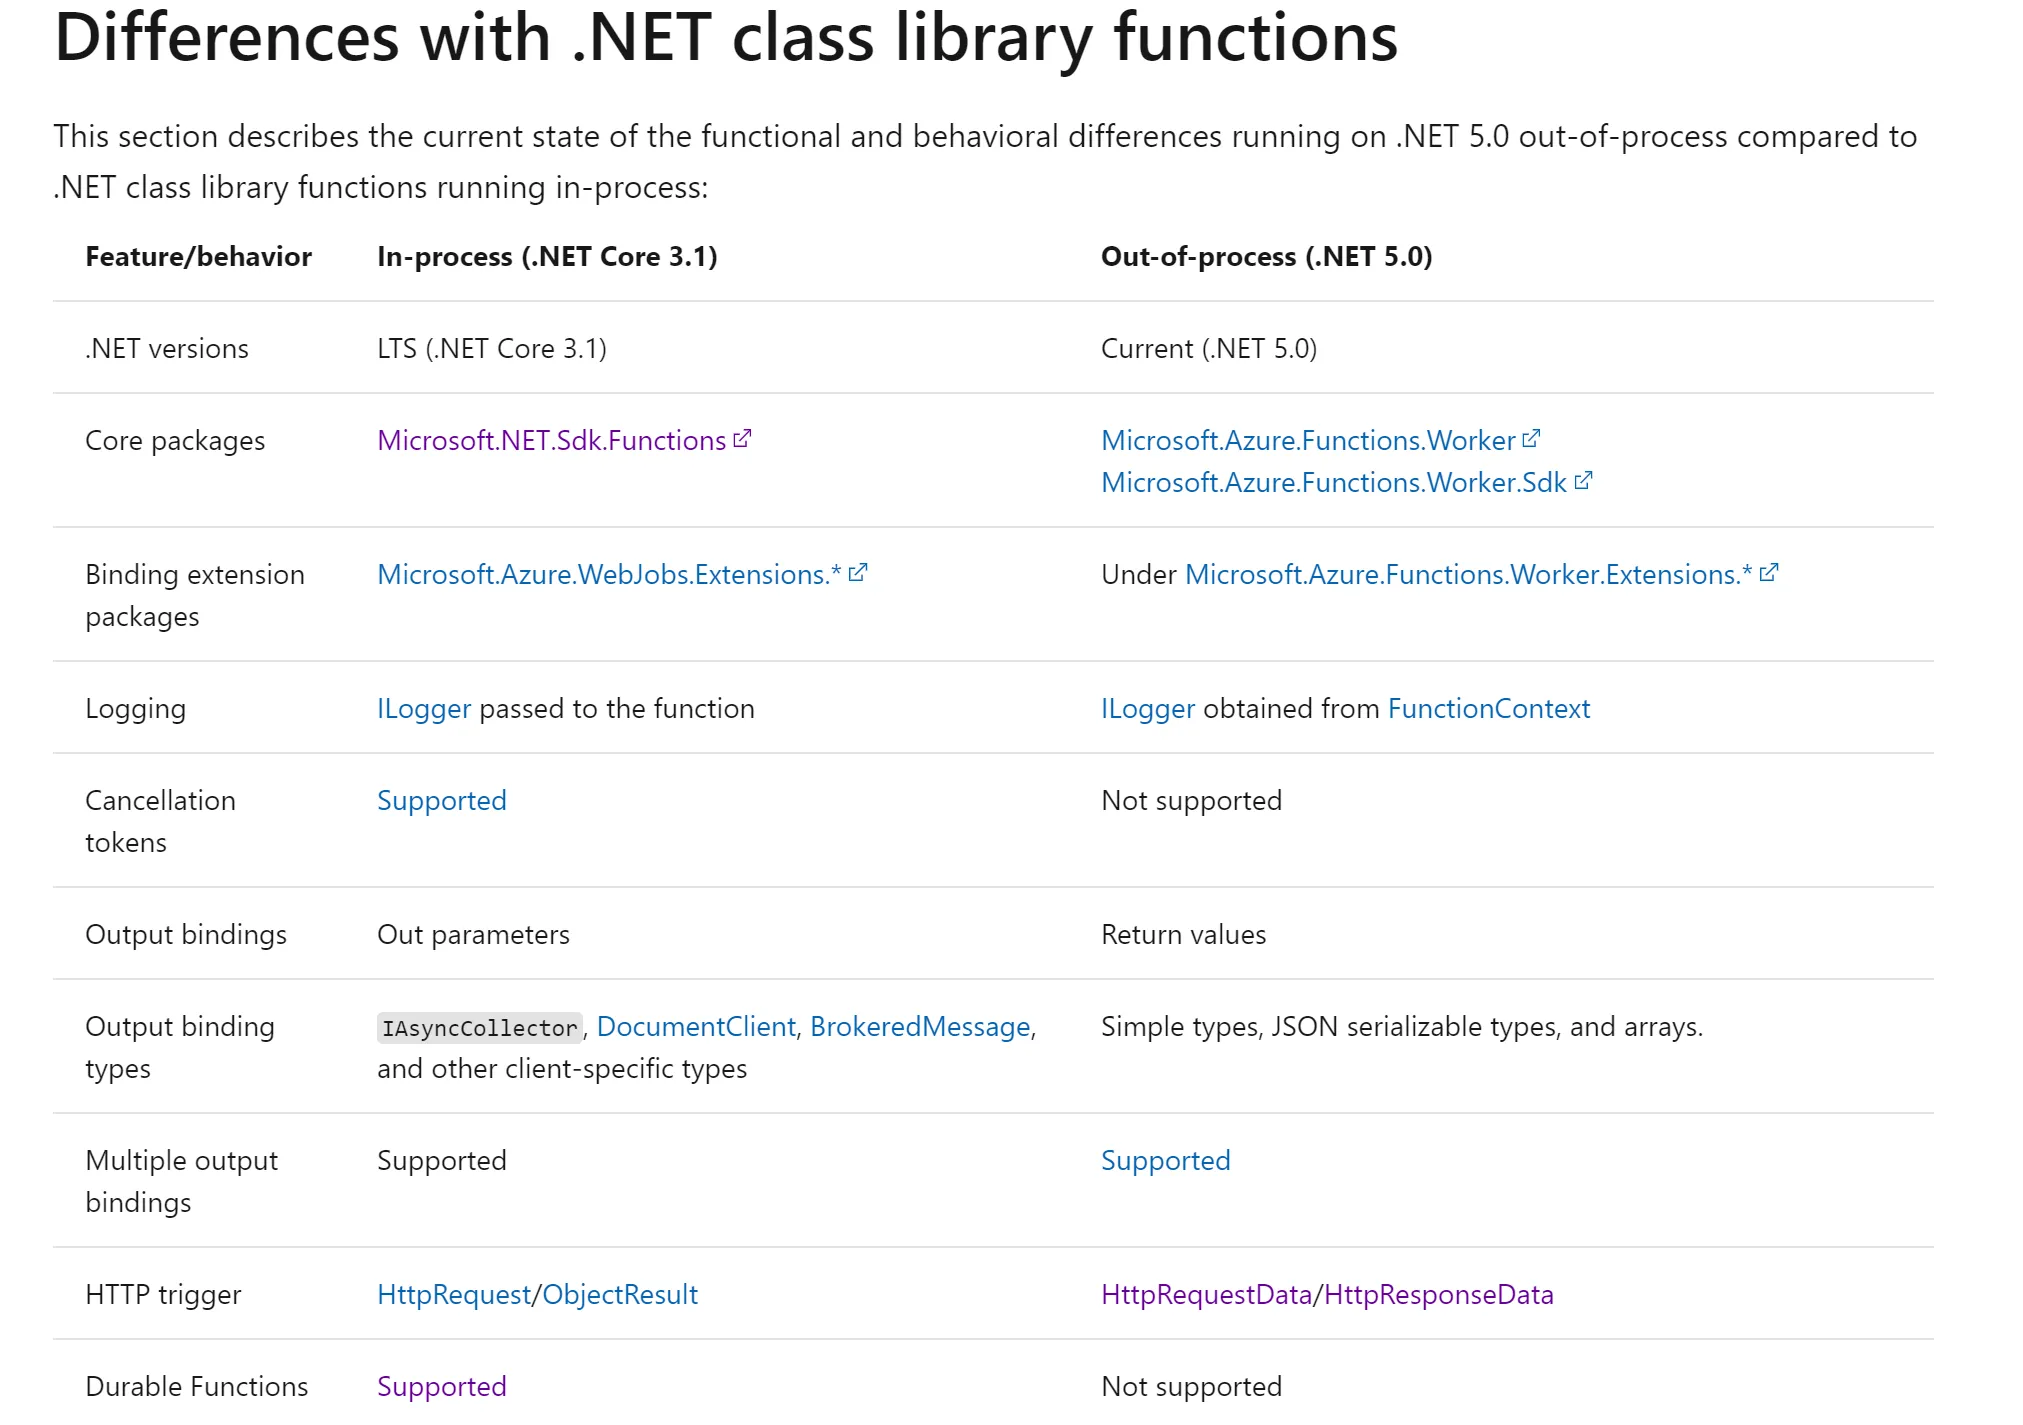Open the Microsoft.NET.Sdk.Functions text link
2023x1425 pixels.
[551, 441]
